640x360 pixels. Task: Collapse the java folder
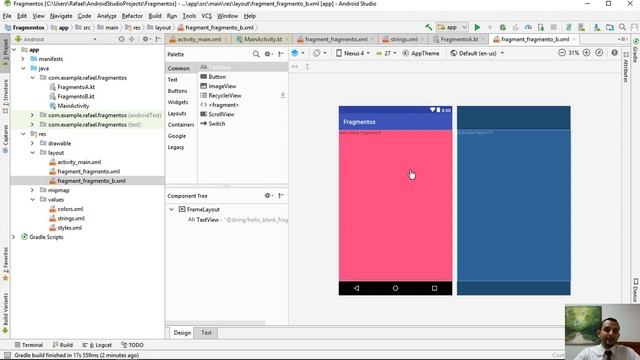click(23, 68)
